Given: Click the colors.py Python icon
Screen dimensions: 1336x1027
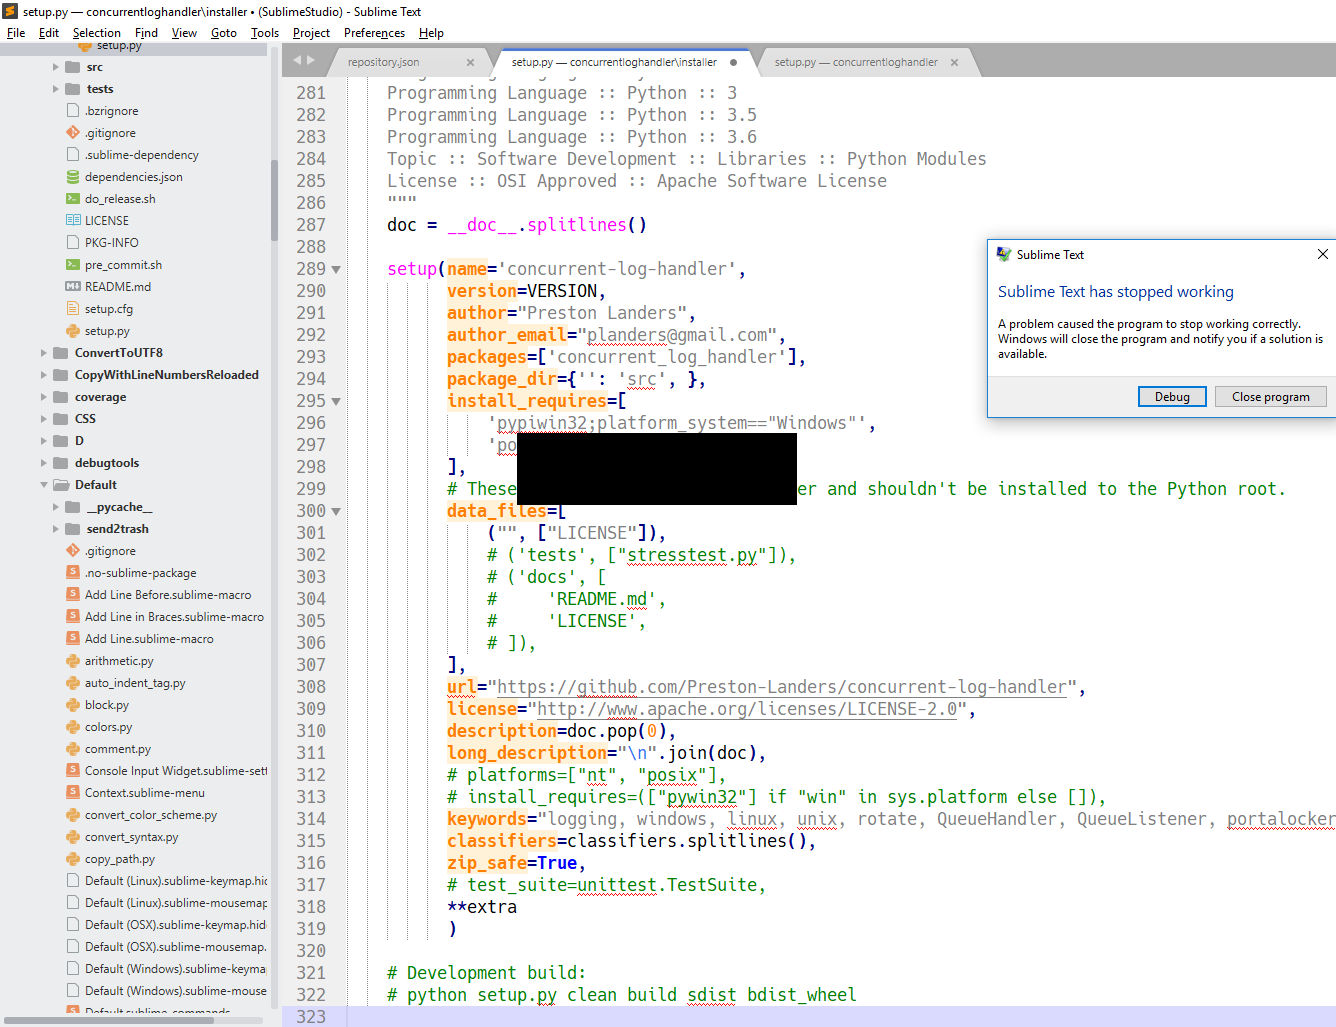Looking at the screenshot, I should click(73, 727).
